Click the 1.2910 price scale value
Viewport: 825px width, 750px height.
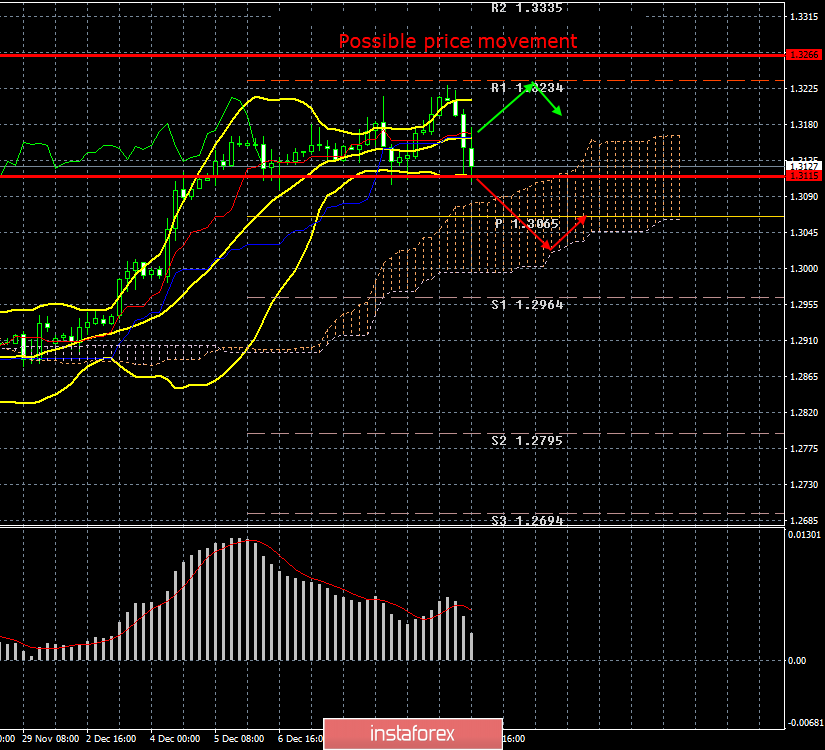(804, 341)
